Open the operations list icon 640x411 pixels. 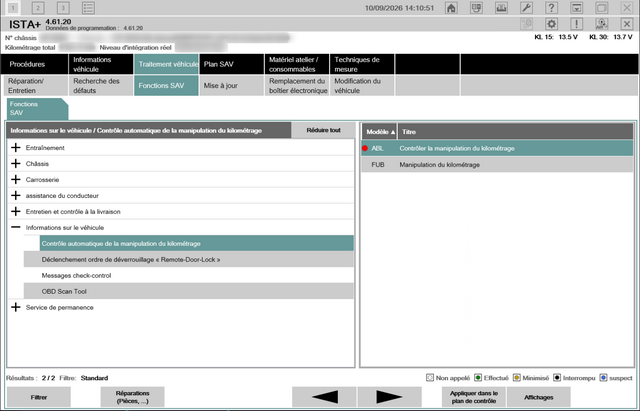point(88,8)
